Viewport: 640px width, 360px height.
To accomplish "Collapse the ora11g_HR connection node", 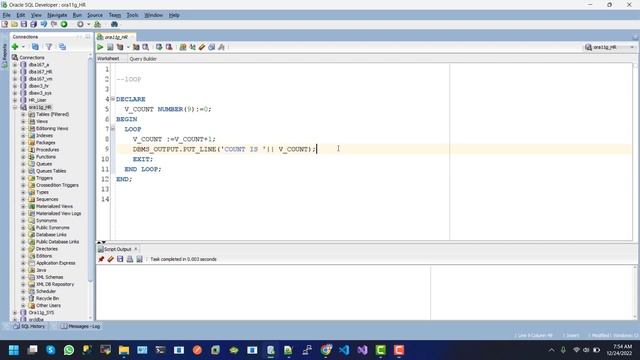I will tap(15, 107).
